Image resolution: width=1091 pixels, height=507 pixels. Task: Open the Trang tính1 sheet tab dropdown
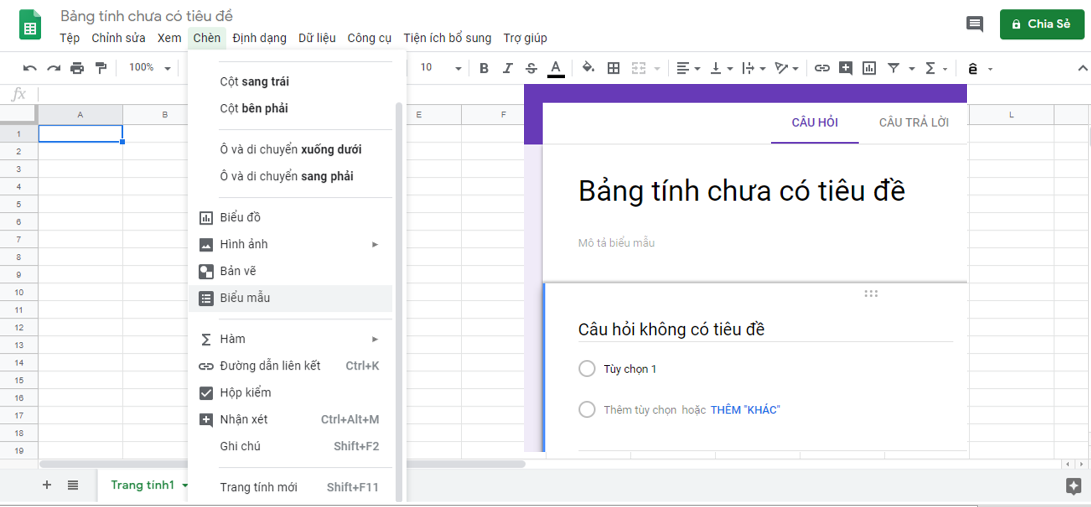tap(185, 486)
